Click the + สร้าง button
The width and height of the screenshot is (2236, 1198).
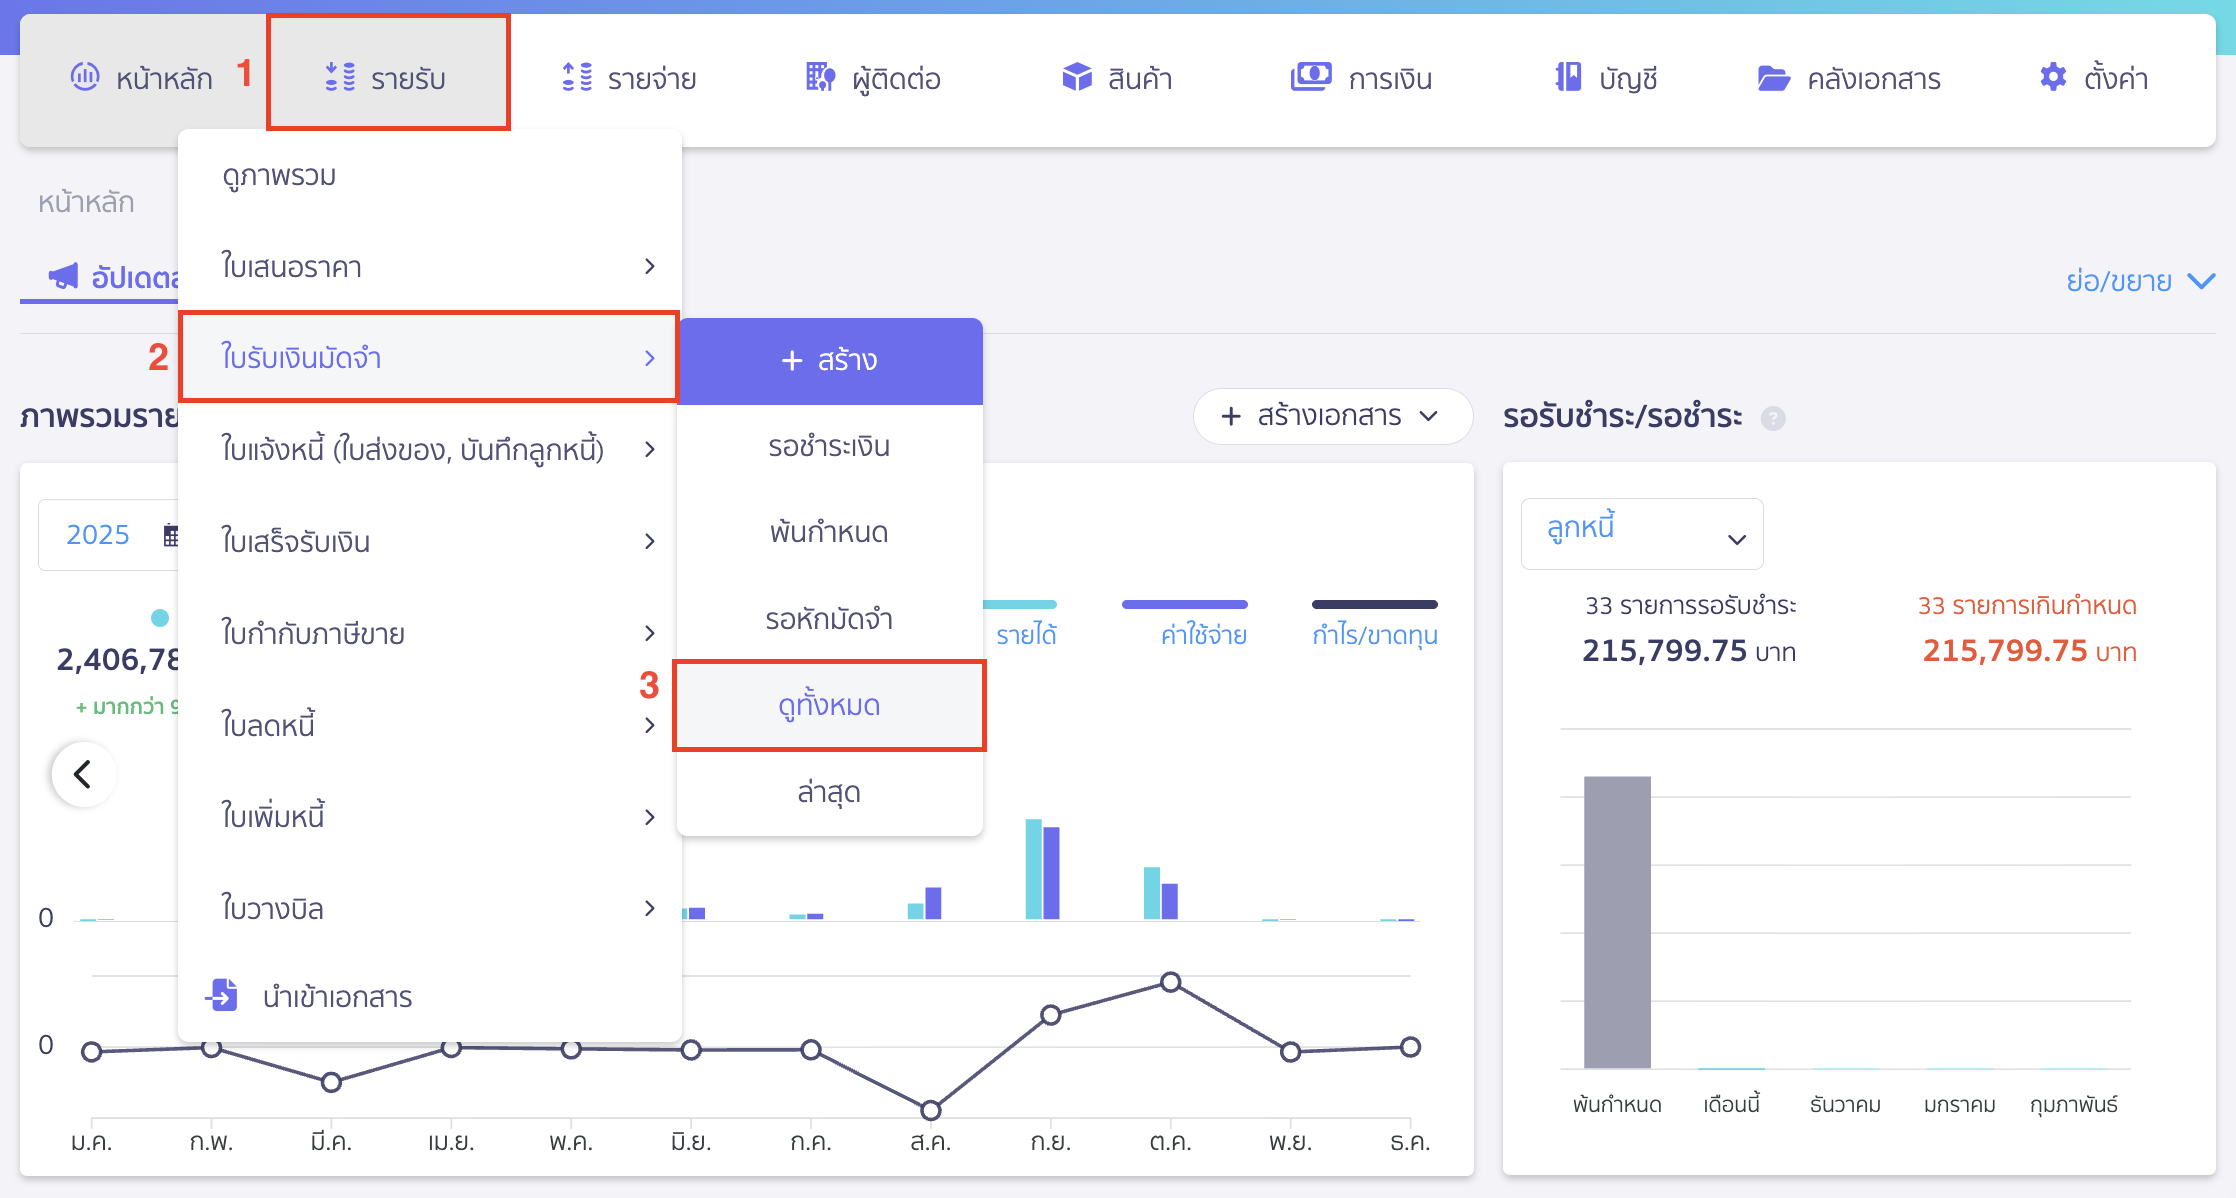(829, 360)
